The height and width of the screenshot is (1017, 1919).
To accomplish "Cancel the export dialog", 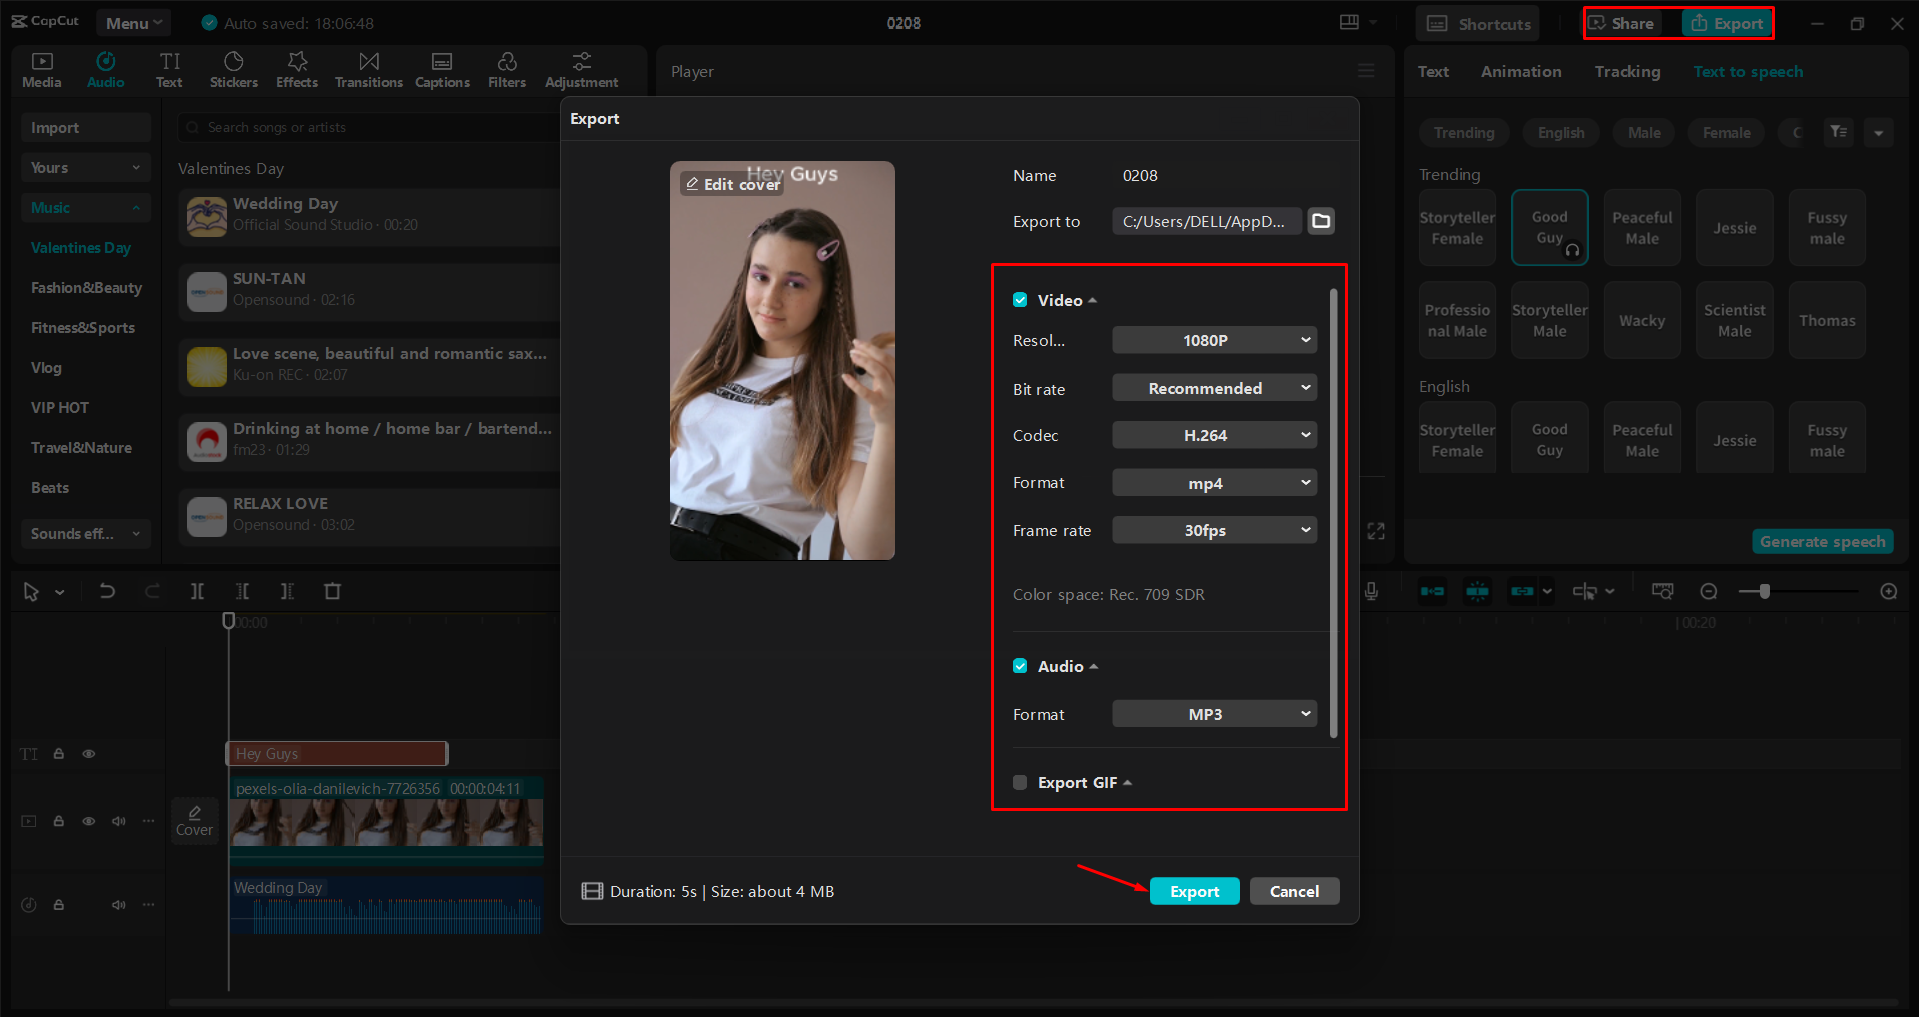I will pos(1294,891).
